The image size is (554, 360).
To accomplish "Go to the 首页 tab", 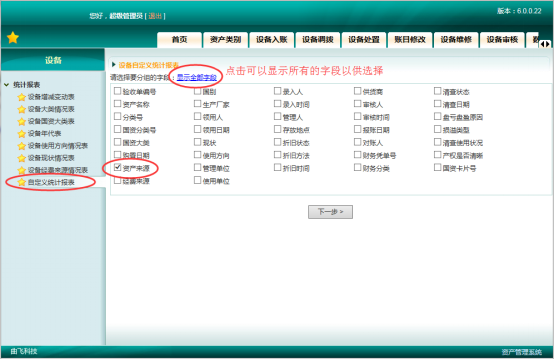I will pos(179,40).
